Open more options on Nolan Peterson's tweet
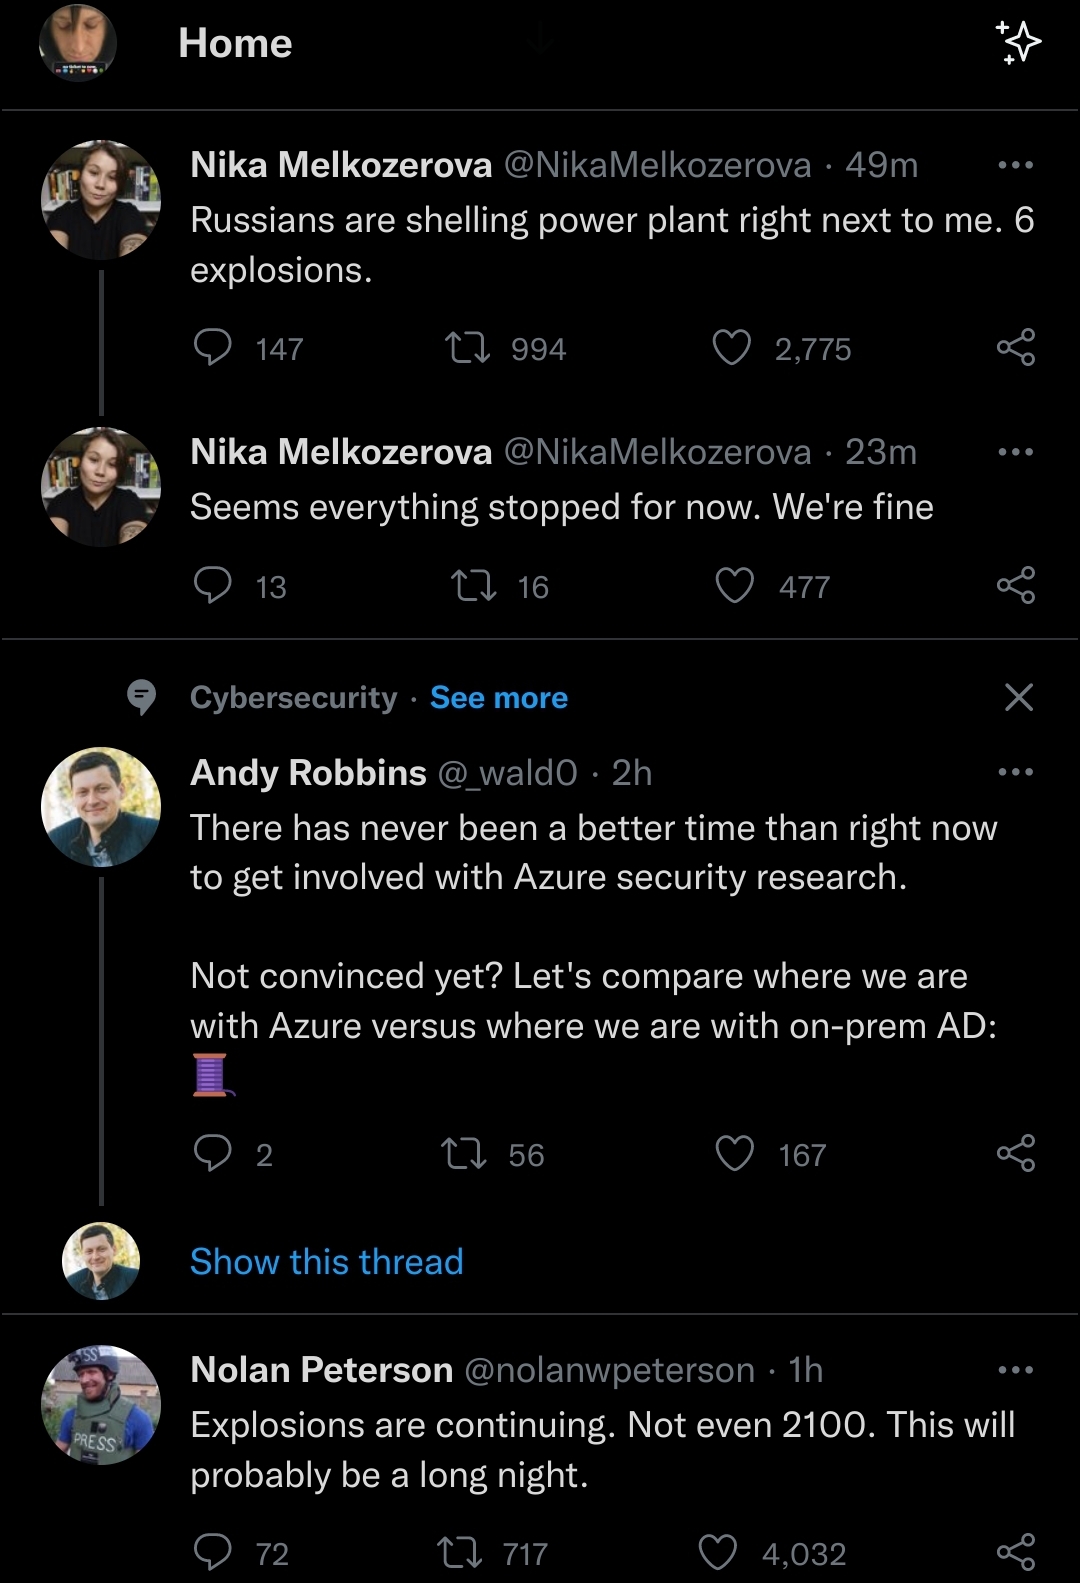Viewport: 1080px width, 1583px height. 1016,1370
